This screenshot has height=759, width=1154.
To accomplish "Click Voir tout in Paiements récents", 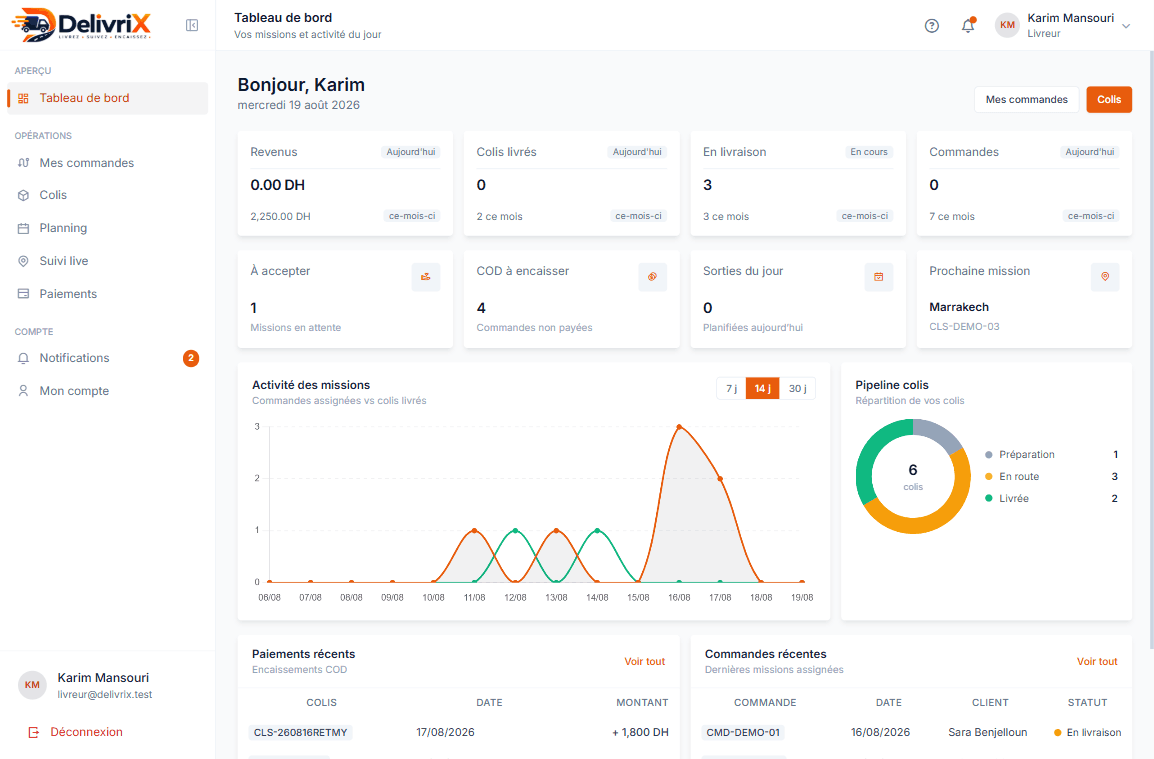I will tap(645, 661).
